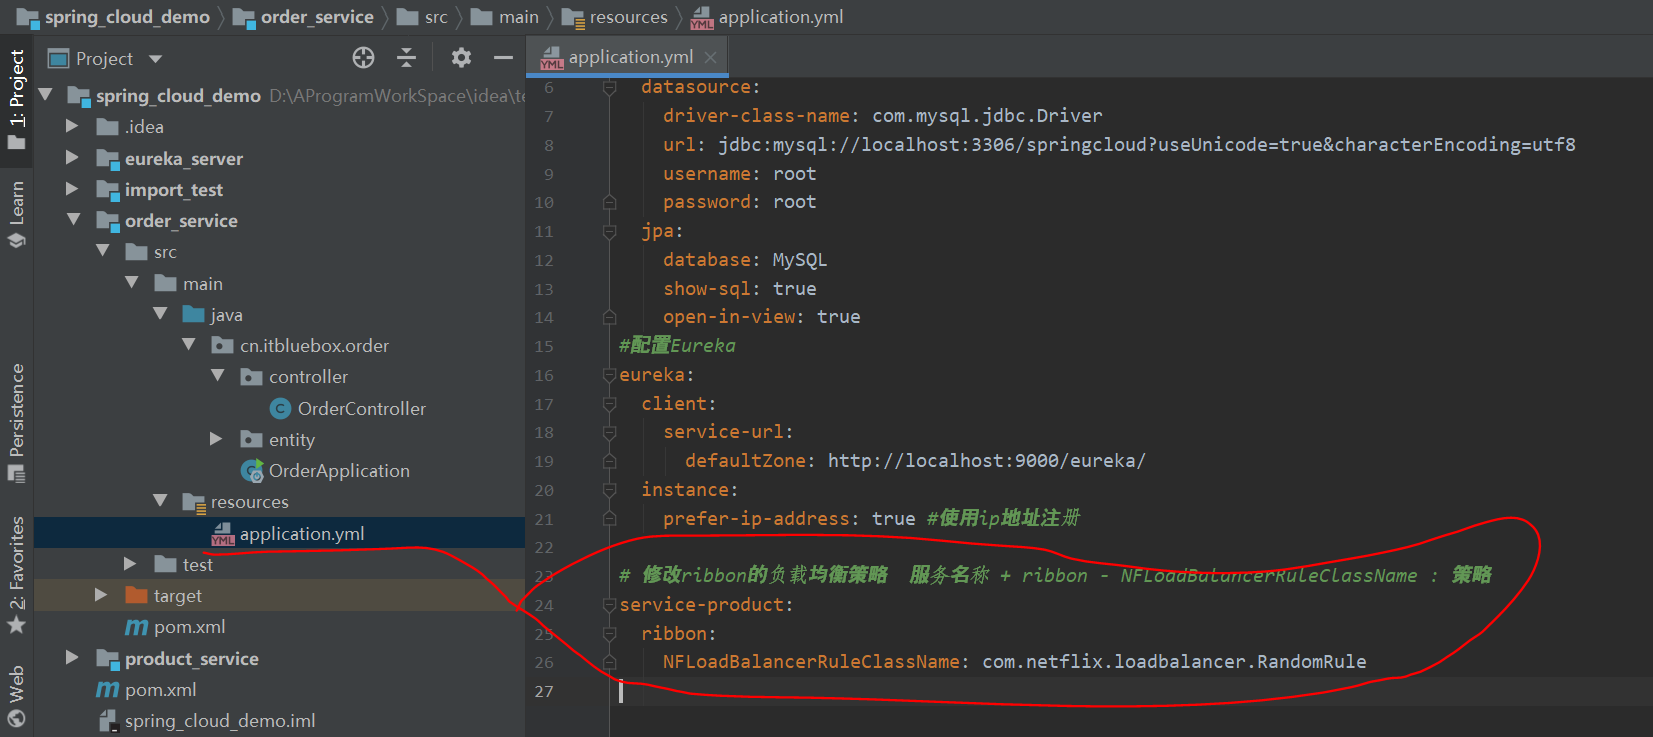1653x737 pixels.
Task: Fold the client block at line 17
Action: pos(609,404)
